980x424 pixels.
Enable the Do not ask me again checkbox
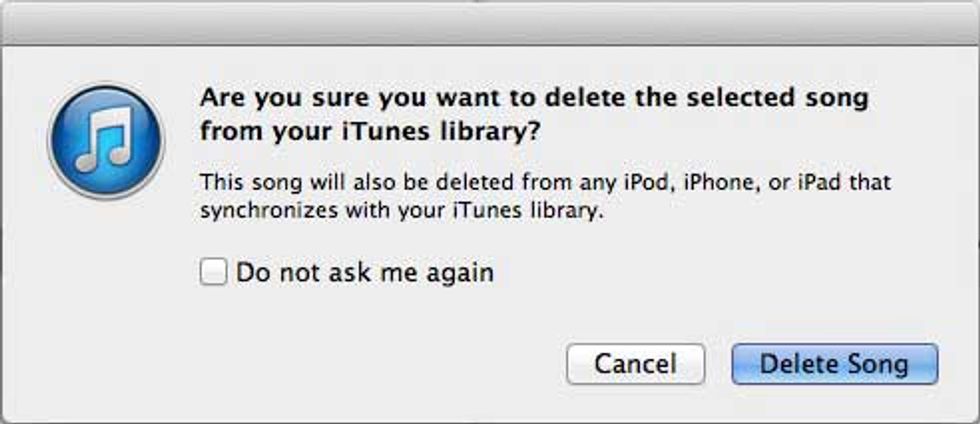point(213,273)
